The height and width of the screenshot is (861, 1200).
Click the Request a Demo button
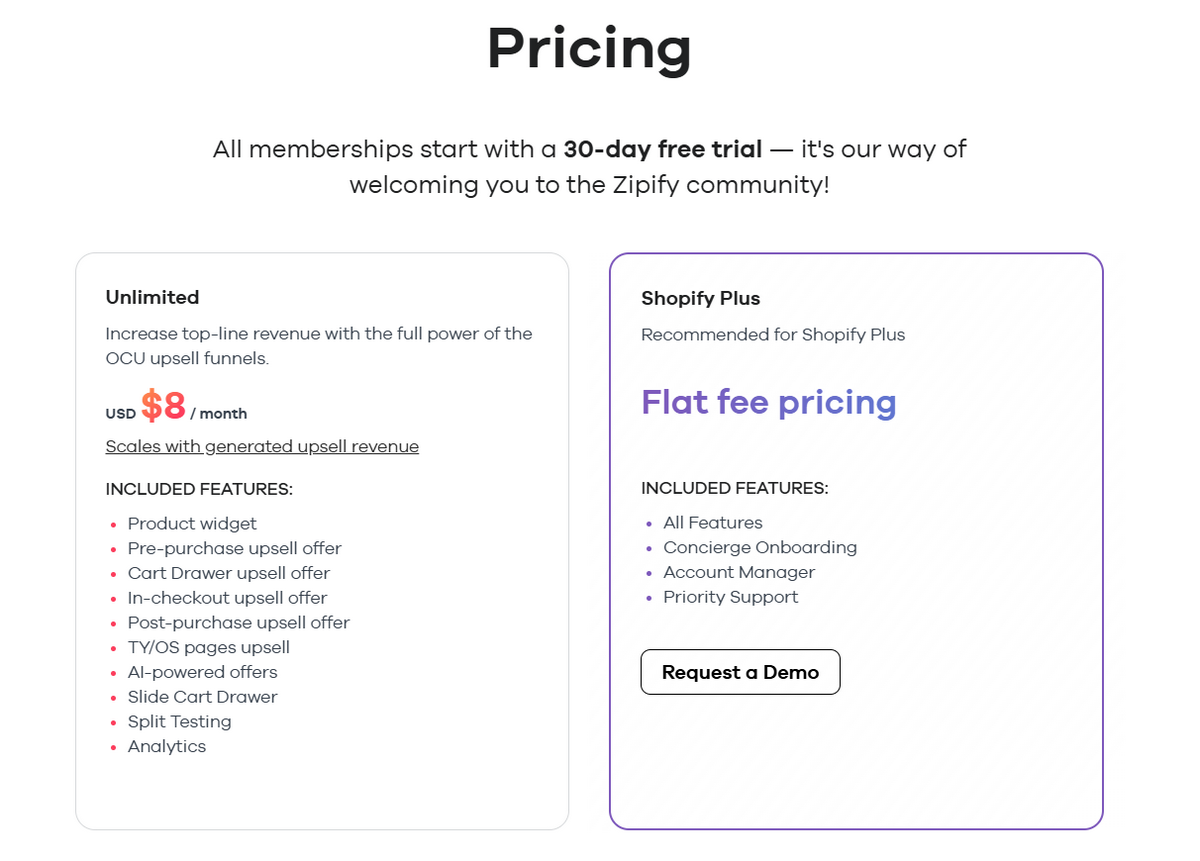pos(740,672)
